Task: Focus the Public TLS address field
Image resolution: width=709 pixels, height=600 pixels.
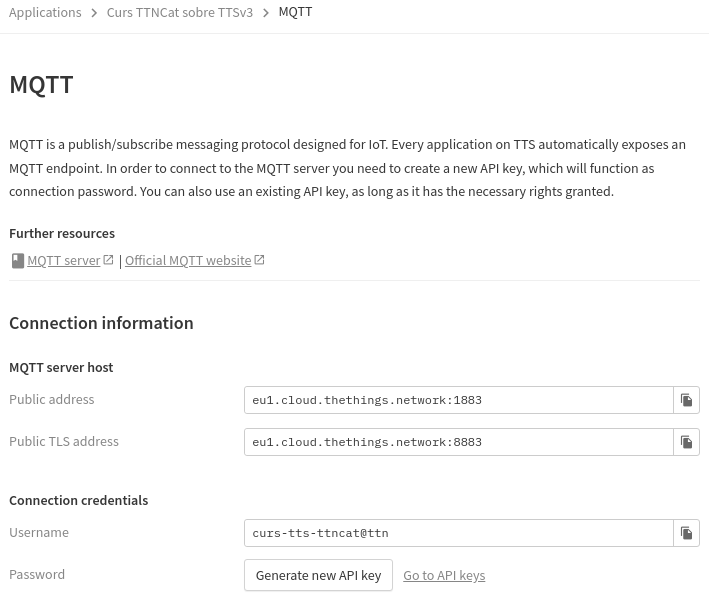Action: click(x=458, y=442)
